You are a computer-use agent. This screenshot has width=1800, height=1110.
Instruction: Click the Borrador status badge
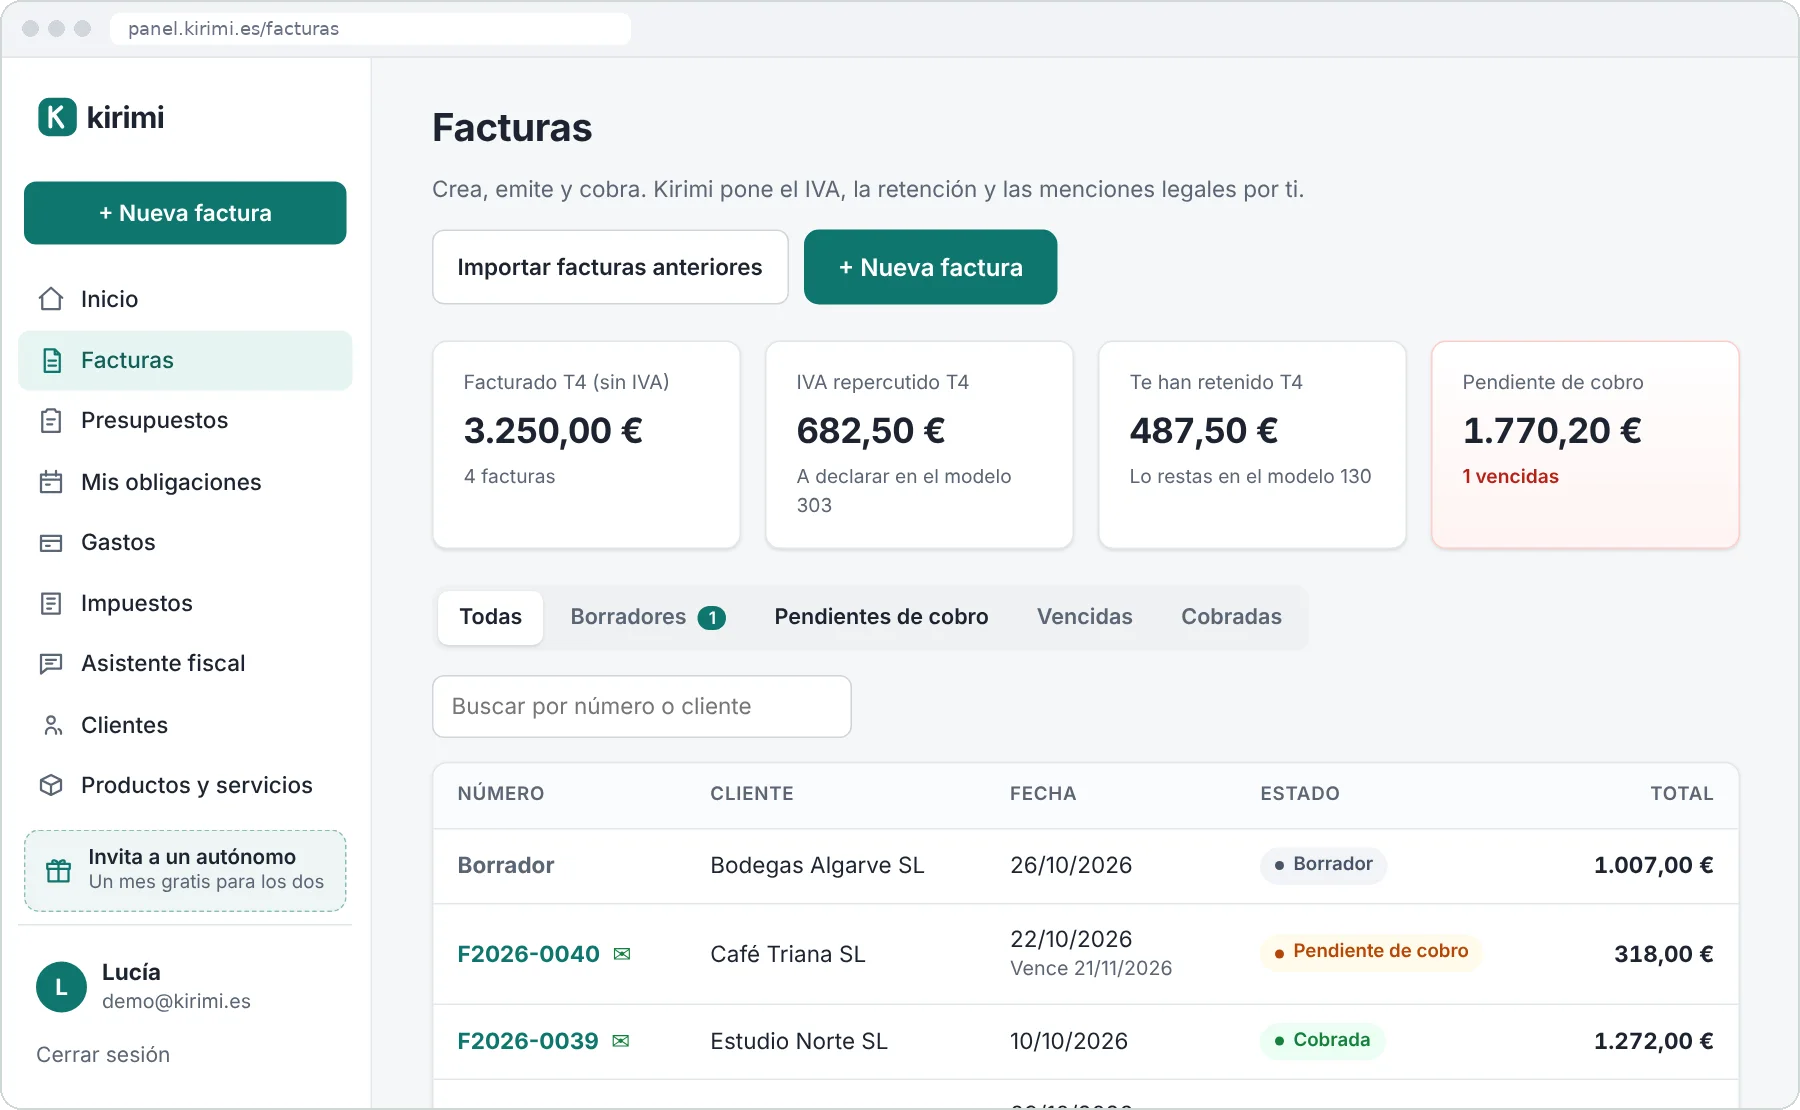[x=1323, y=864]
